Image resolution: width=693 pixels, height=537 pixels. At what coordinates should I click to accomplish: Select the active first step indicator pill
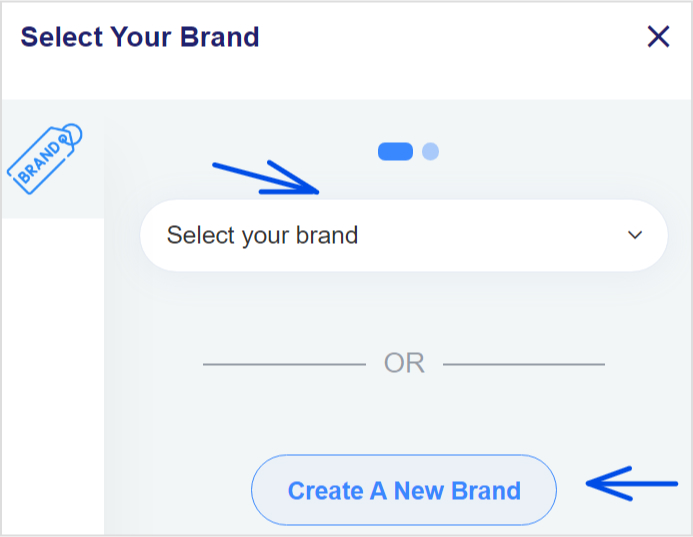pos(395,152)
